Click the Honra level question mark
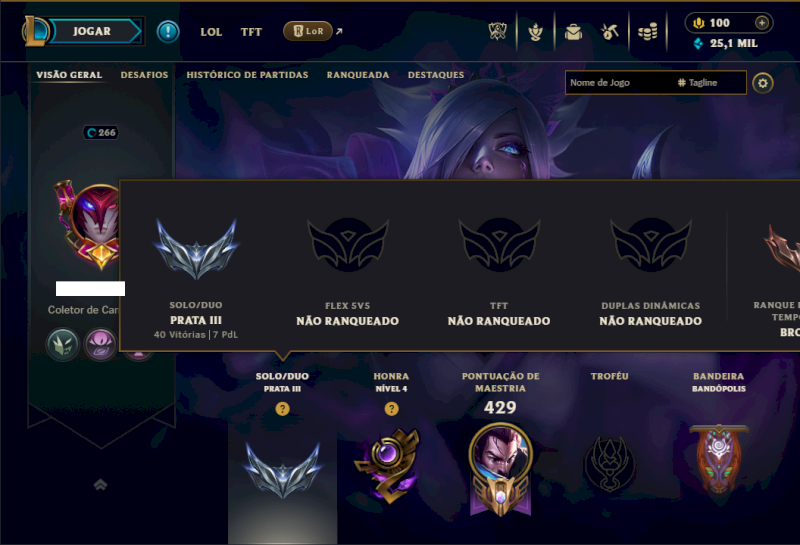The width and height of the screenshot is (800, 545). (391, 409)
